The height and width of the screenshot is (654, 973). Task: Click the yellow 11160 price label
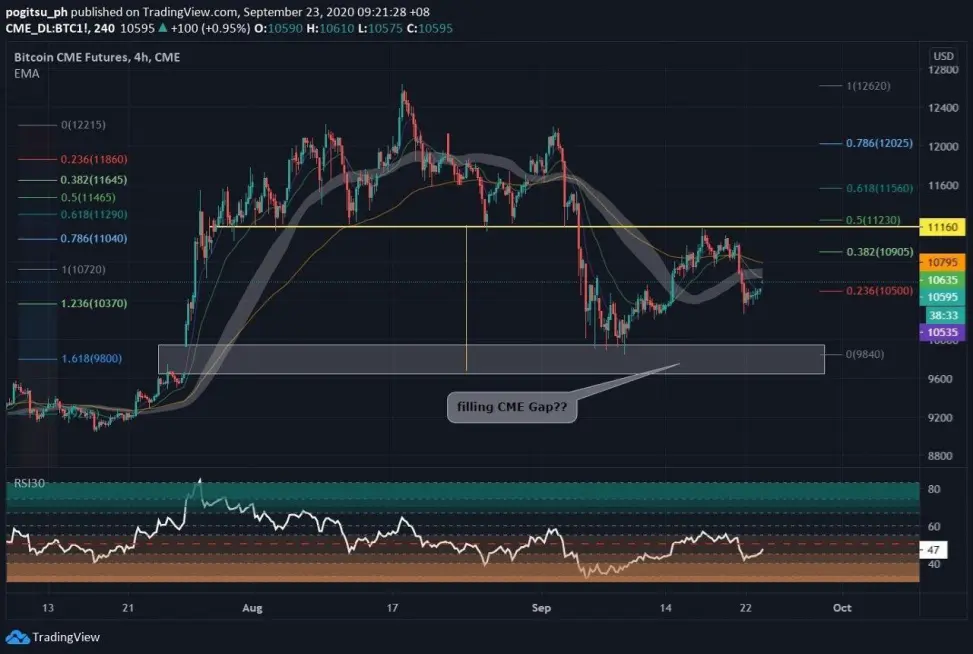[x=942, y=227]
